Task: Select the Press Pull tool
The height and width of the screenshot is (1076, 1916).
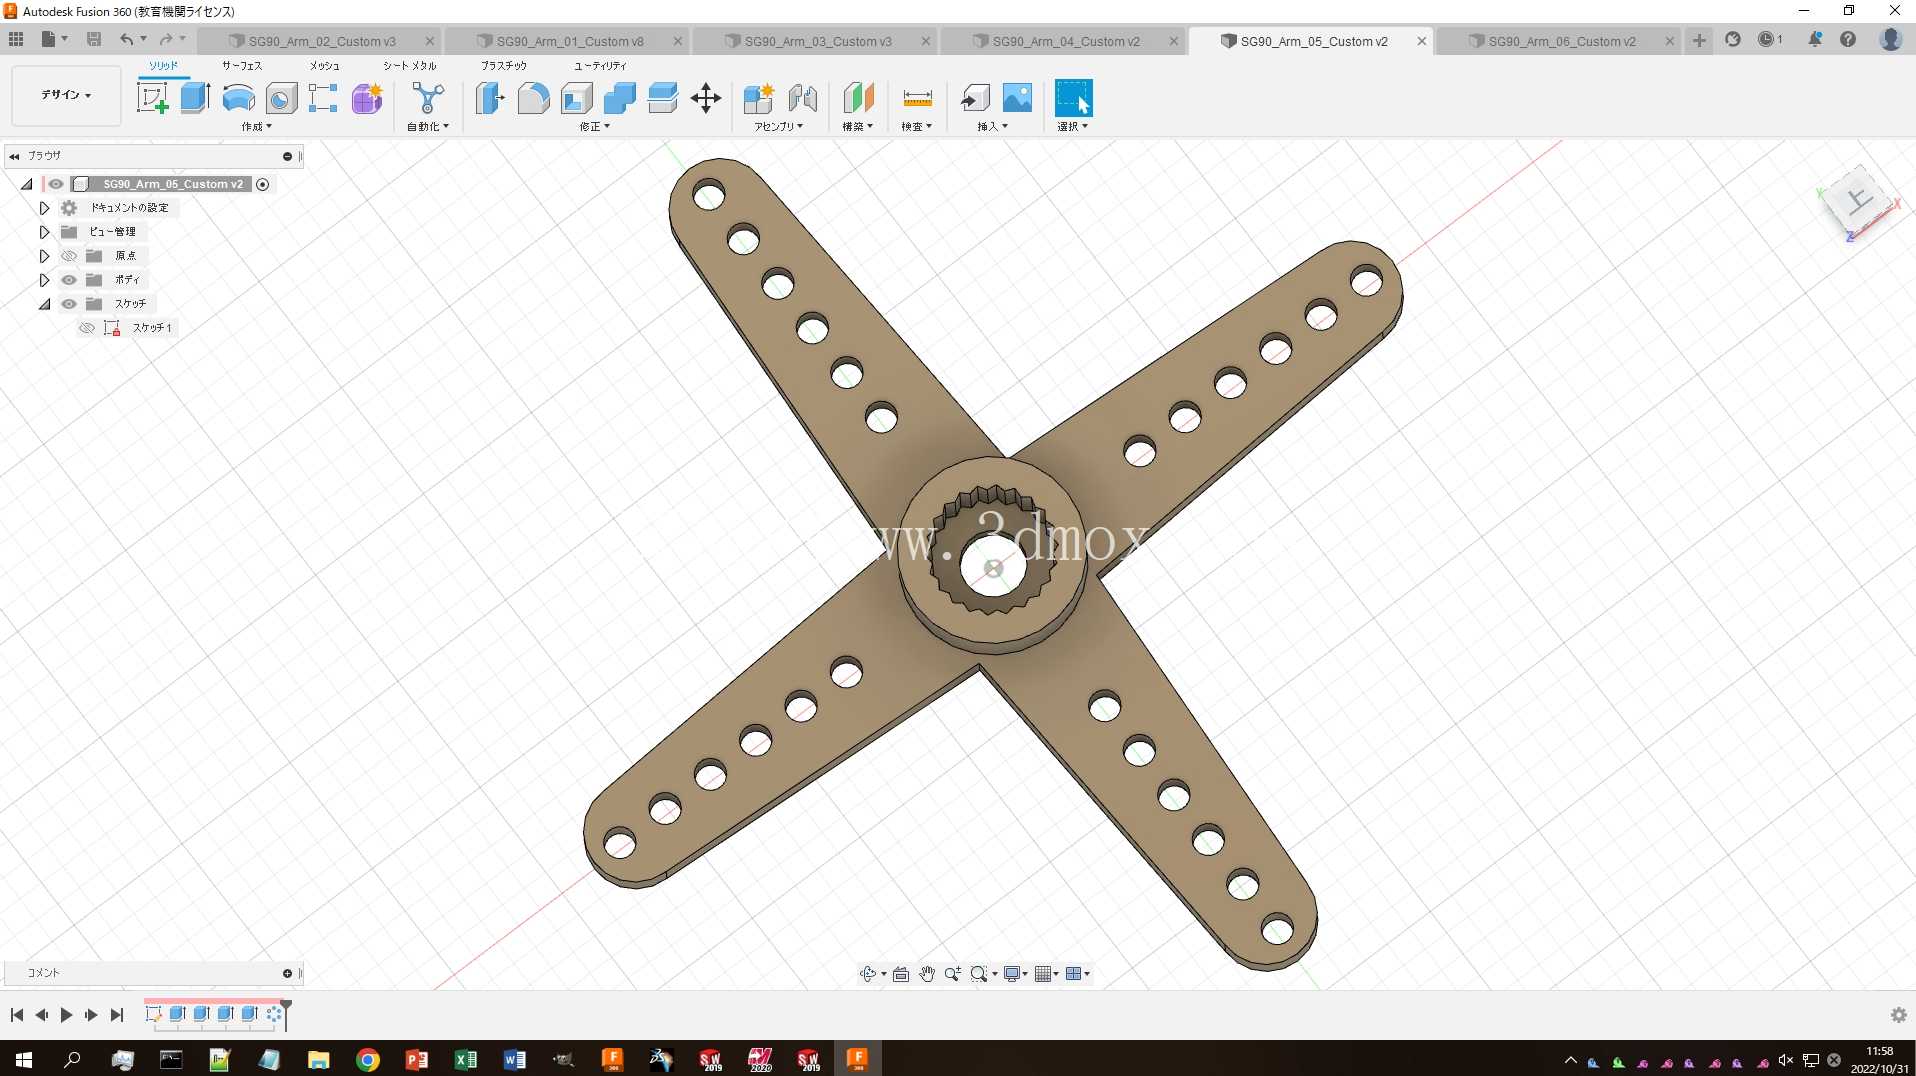Action: (490, 98)
